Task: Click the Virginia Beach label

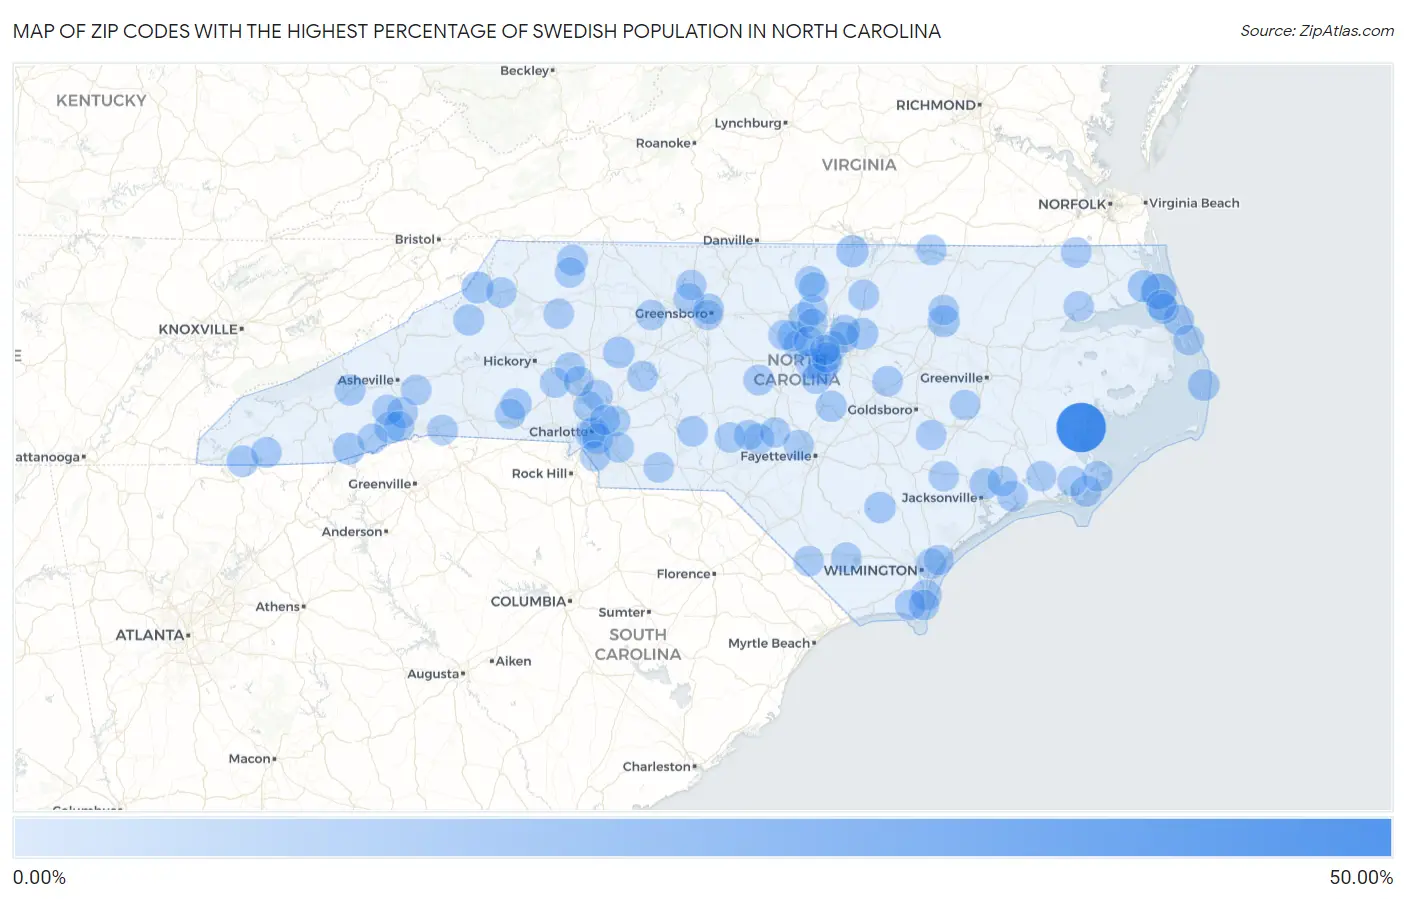Action: click(x=1194, y=203)
